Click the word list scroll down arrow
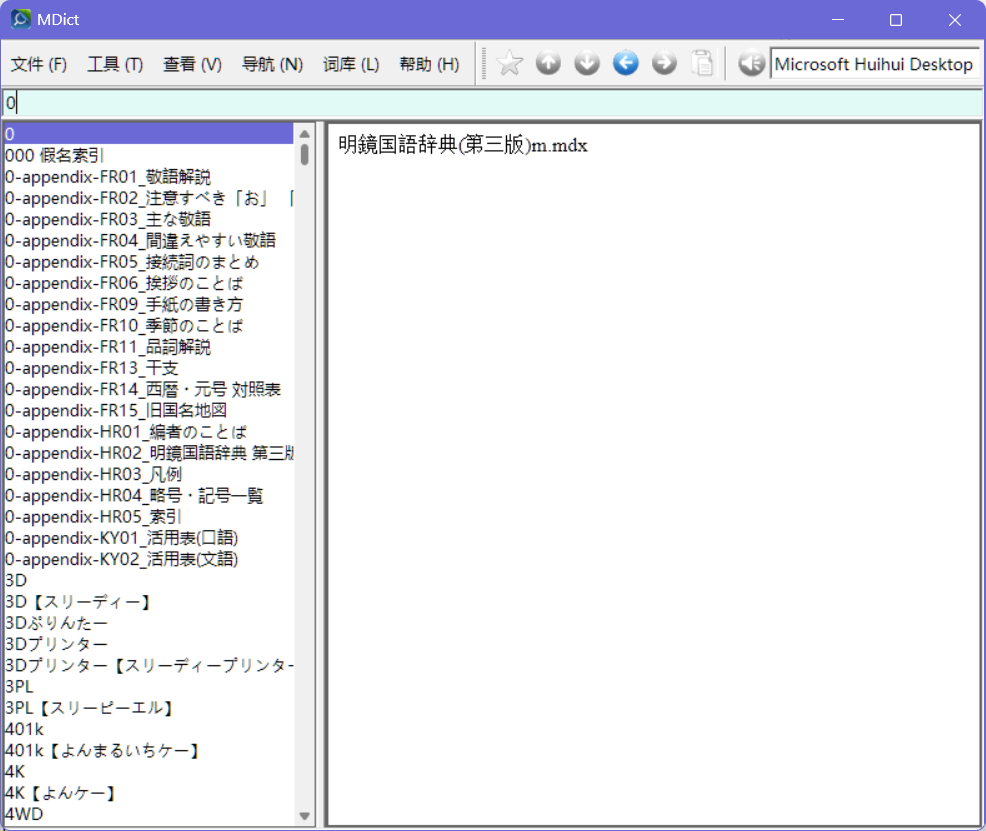 (304, 816)
